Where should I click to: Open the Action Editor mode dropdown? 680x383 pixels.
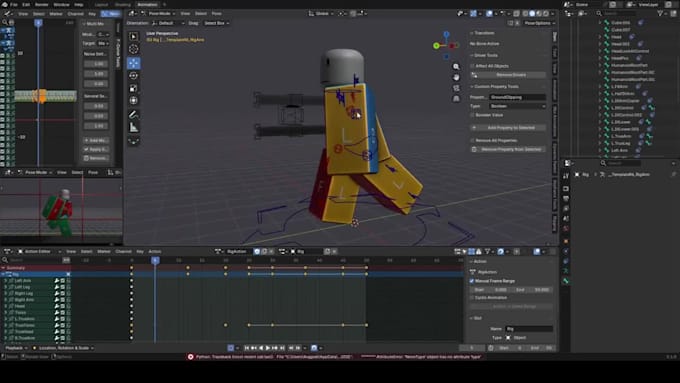tap(39, 252)
